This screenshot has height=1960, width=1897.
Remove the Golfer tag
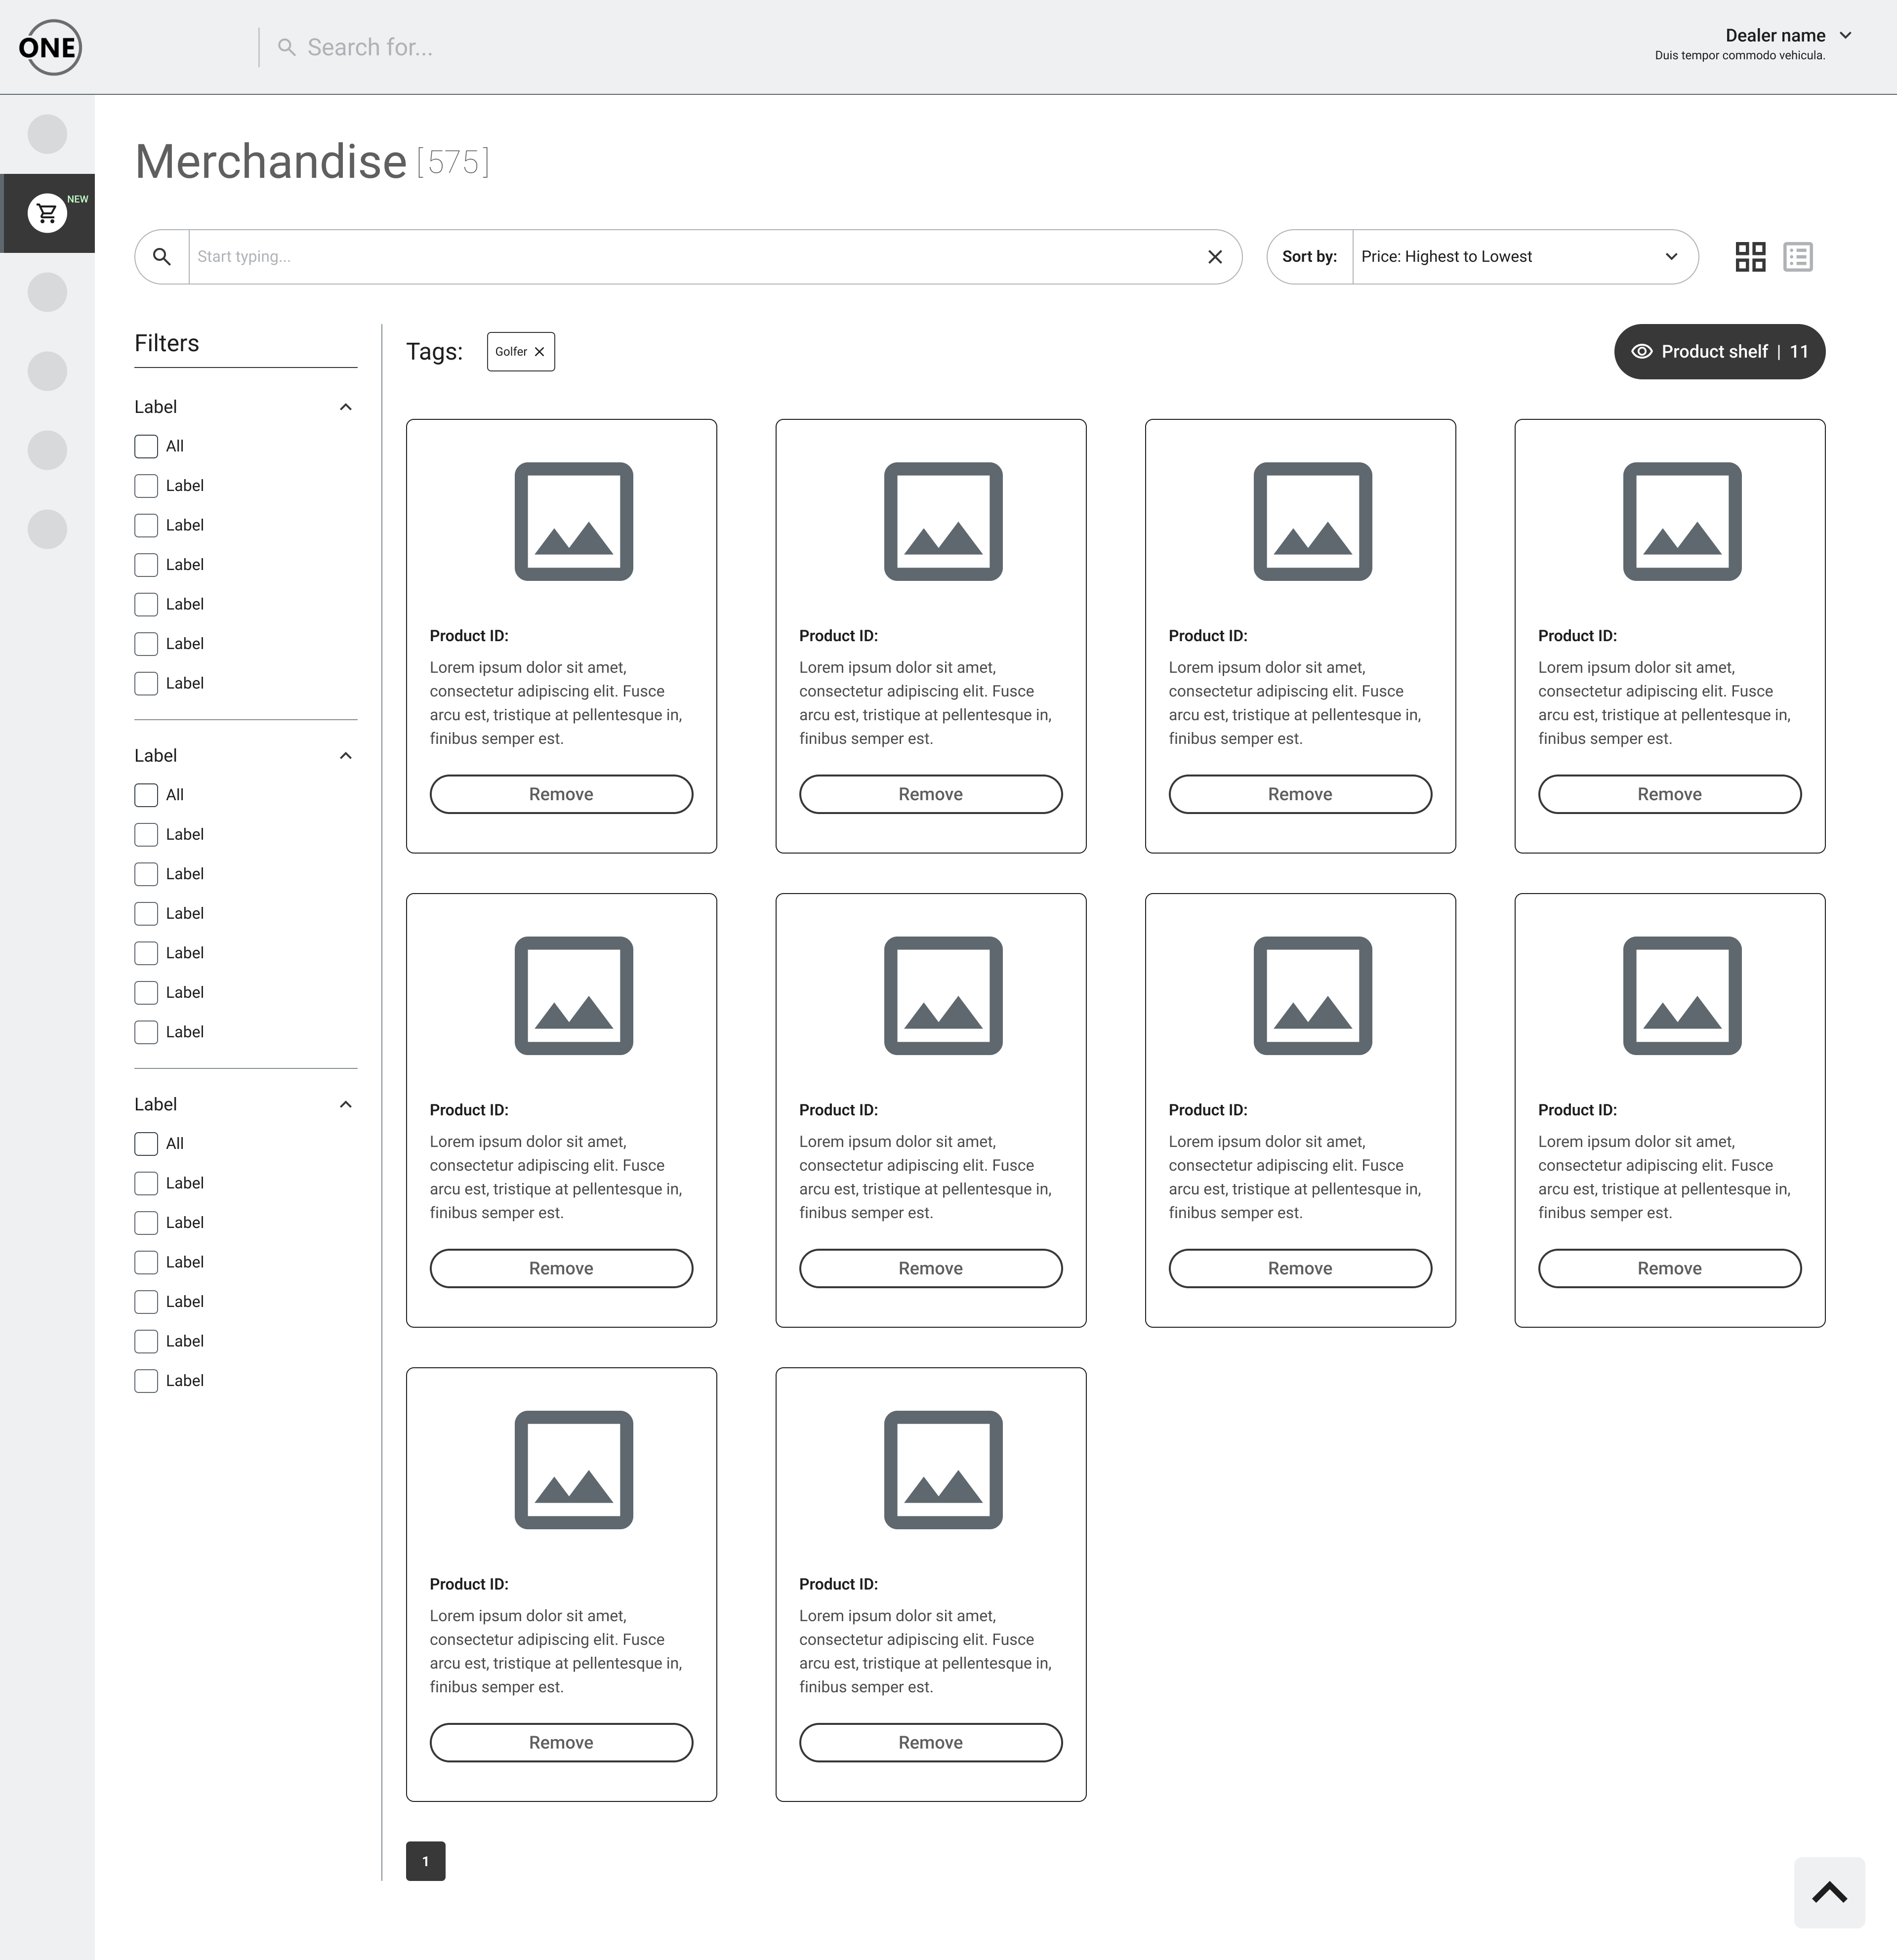[x=539, y=352]
